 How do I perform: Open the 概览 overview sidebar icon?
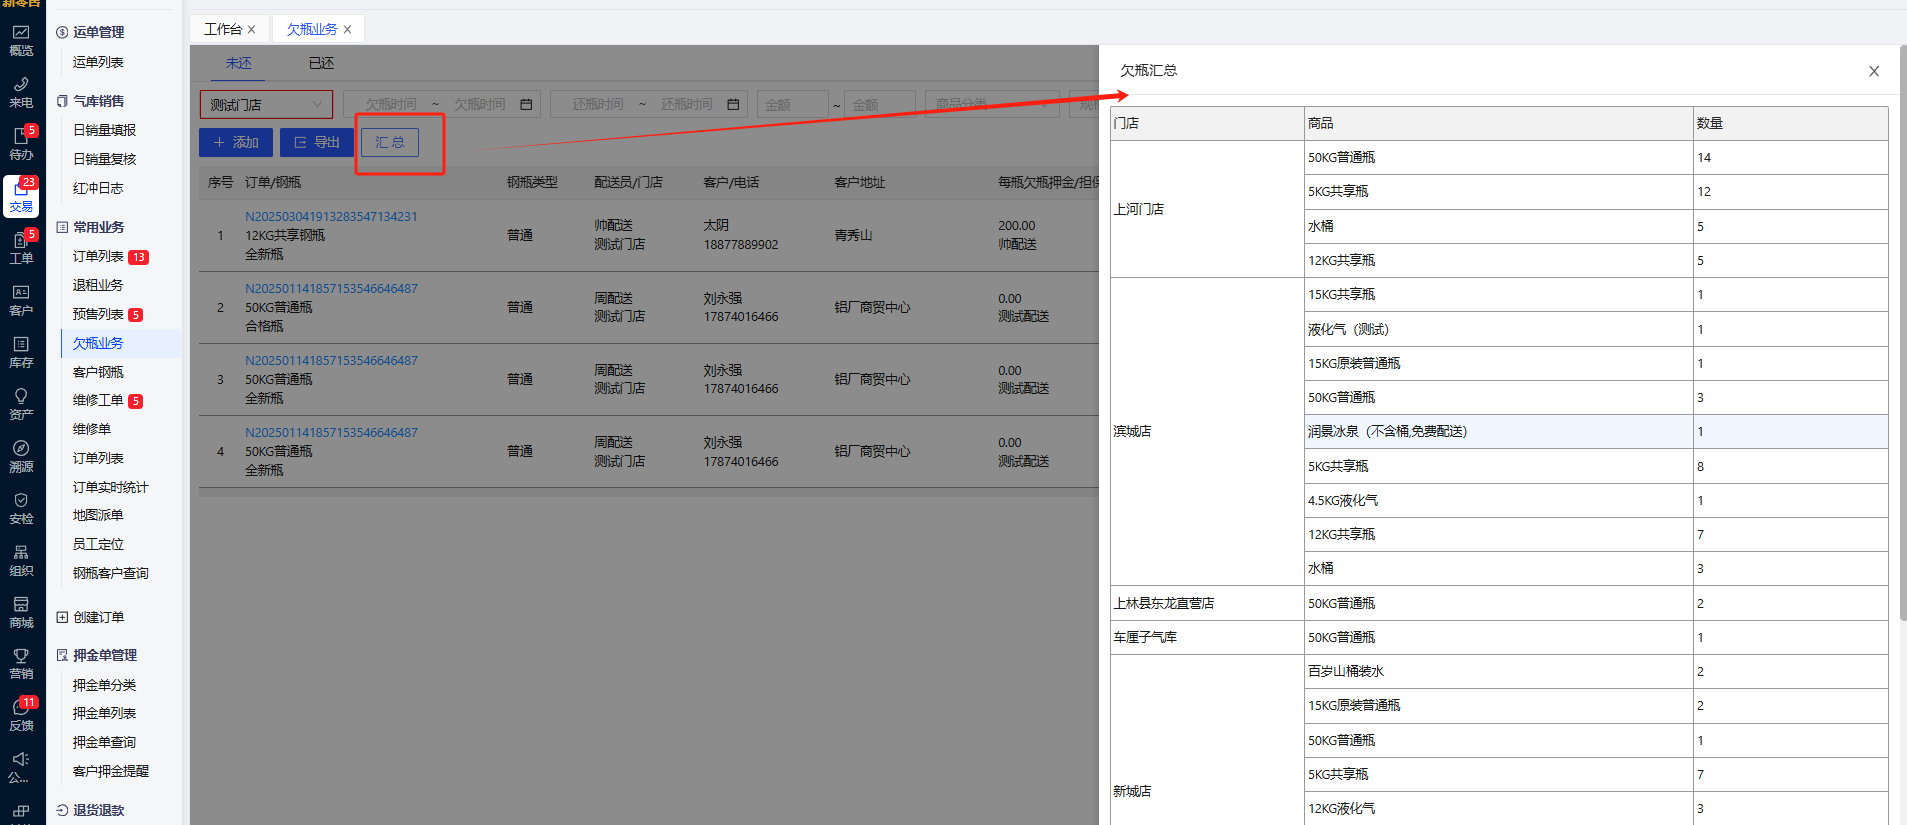coord(21,40)
